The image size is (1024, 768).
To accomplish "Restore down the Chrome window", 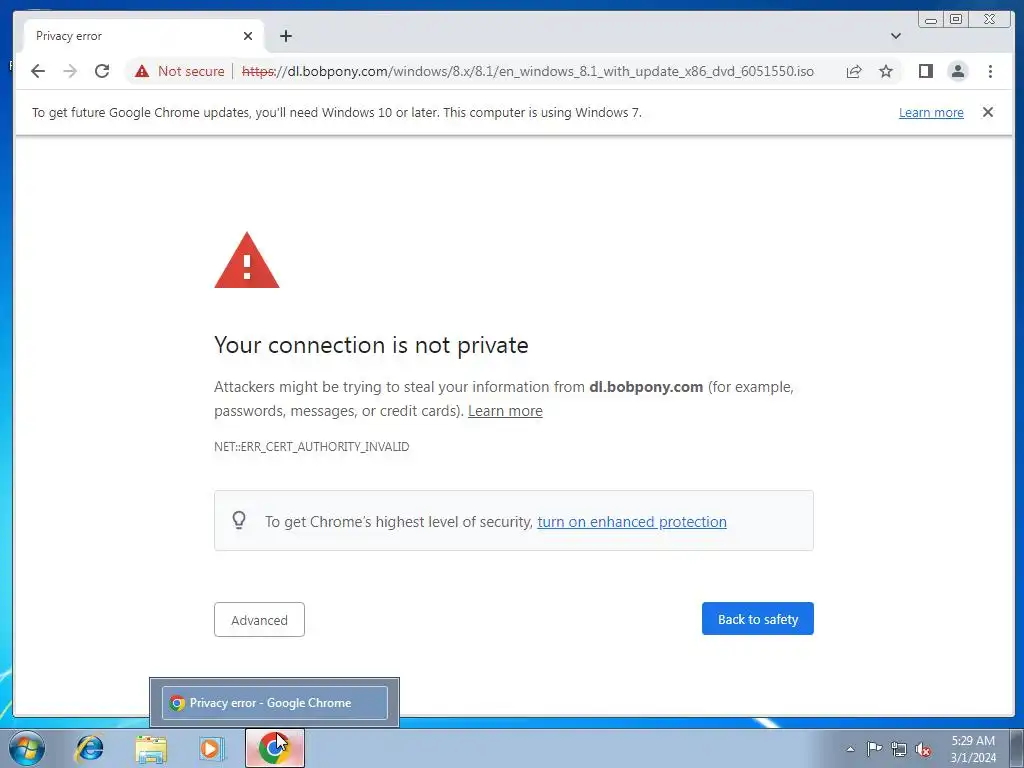I will tap(955, 19).
